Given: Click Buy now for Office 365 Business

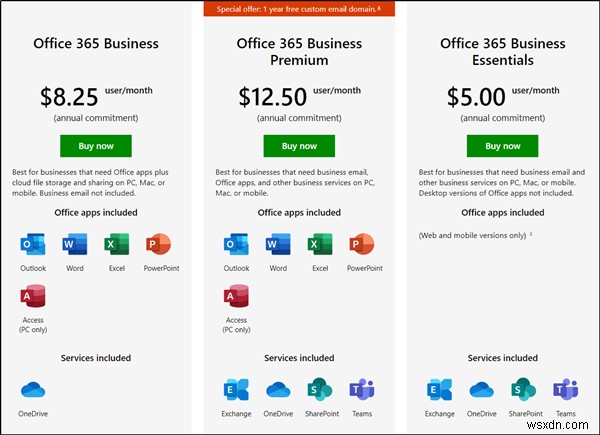Looking at the screenshot, I should coord(96,146).
